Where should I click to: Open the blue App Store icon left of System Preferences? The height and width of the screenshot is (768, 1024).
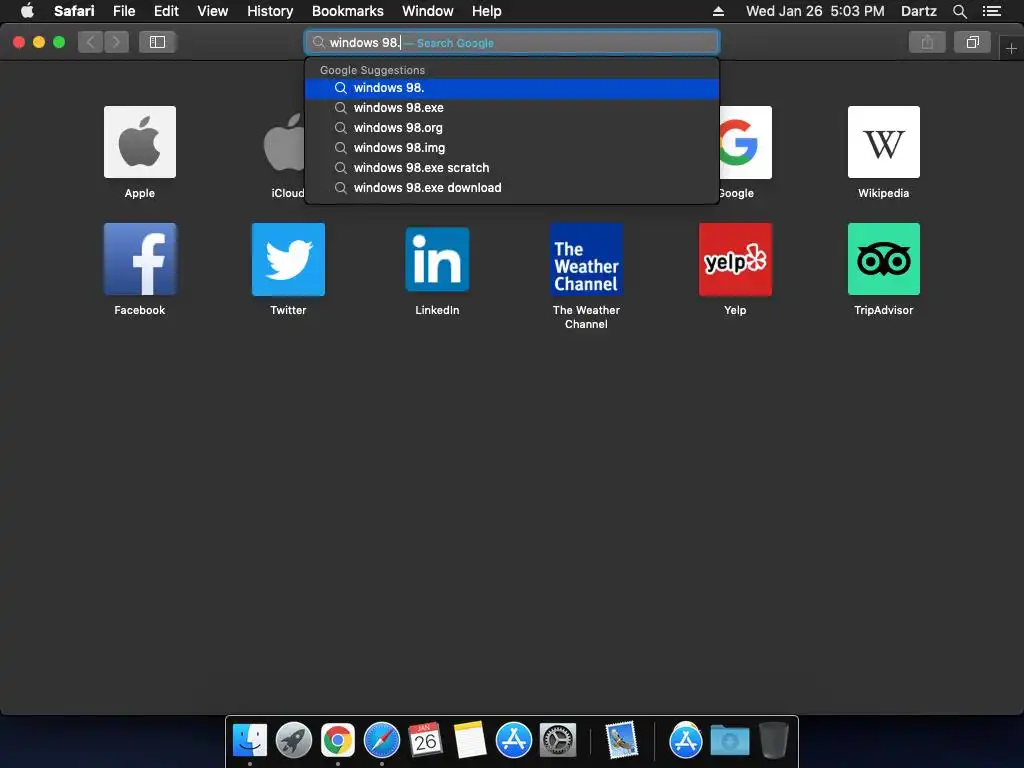click(513, 741)
